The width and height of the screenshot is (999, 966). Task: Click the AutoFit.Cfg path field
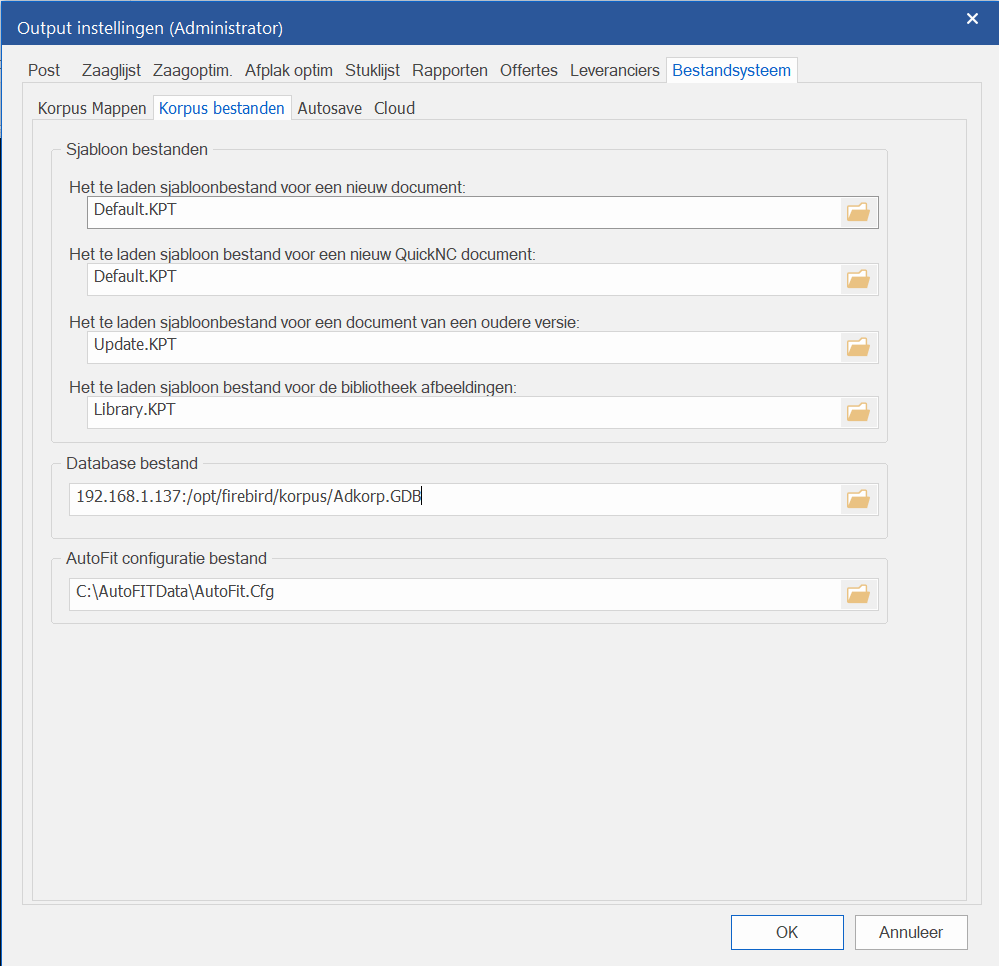[x=455, y=594]
